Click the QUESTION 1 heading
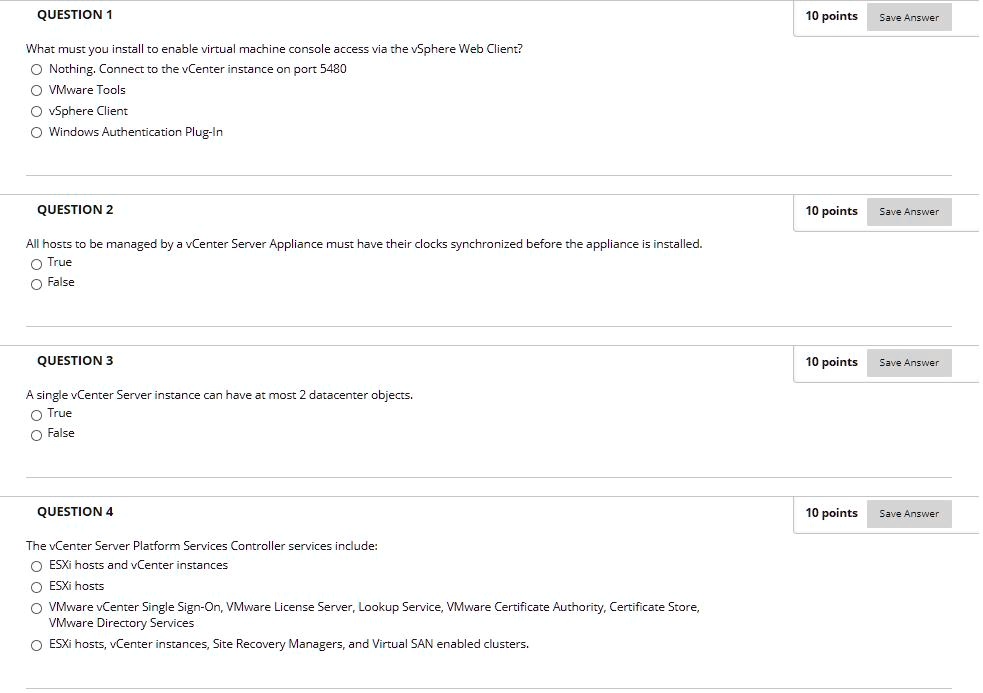The height and width of the screenshot is (693, 983). 75,15
